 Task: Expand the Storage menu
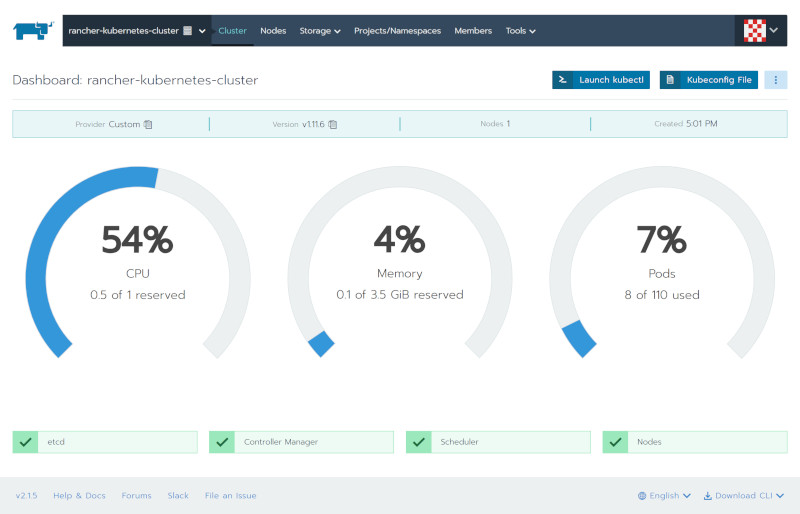(x=320, y=31)
